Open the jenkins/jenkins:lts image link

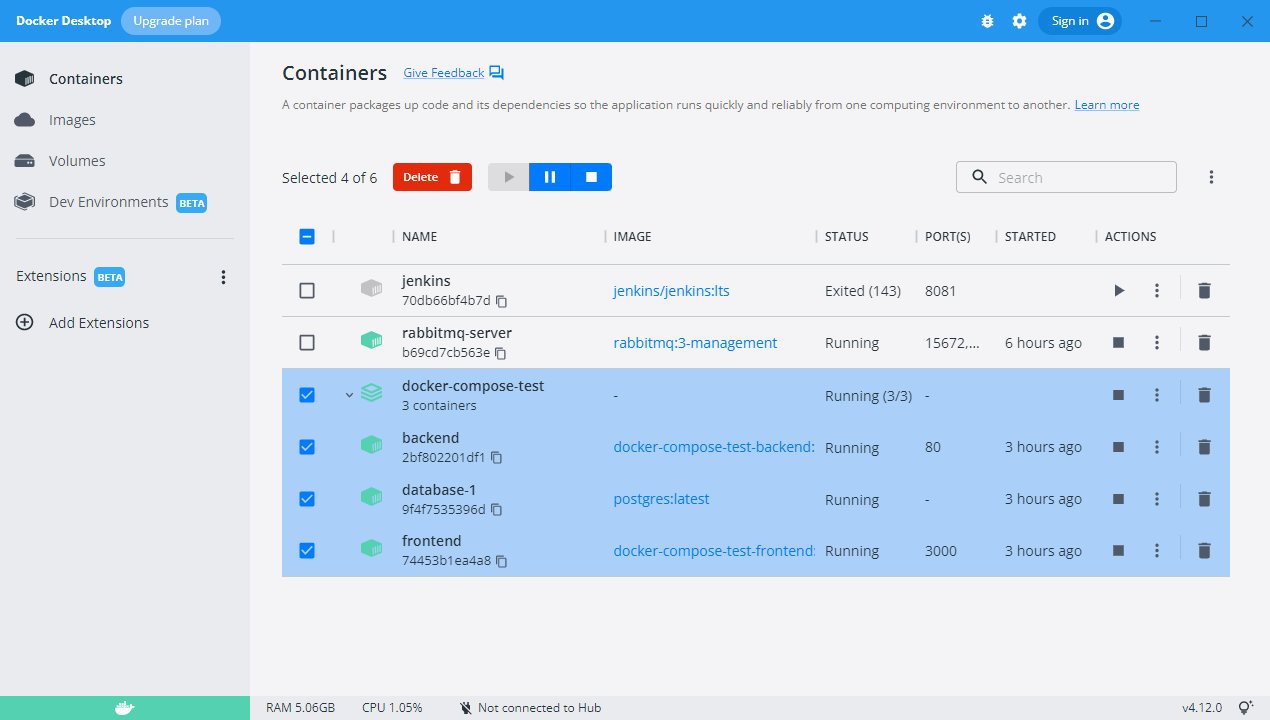[x=671, y=290]
